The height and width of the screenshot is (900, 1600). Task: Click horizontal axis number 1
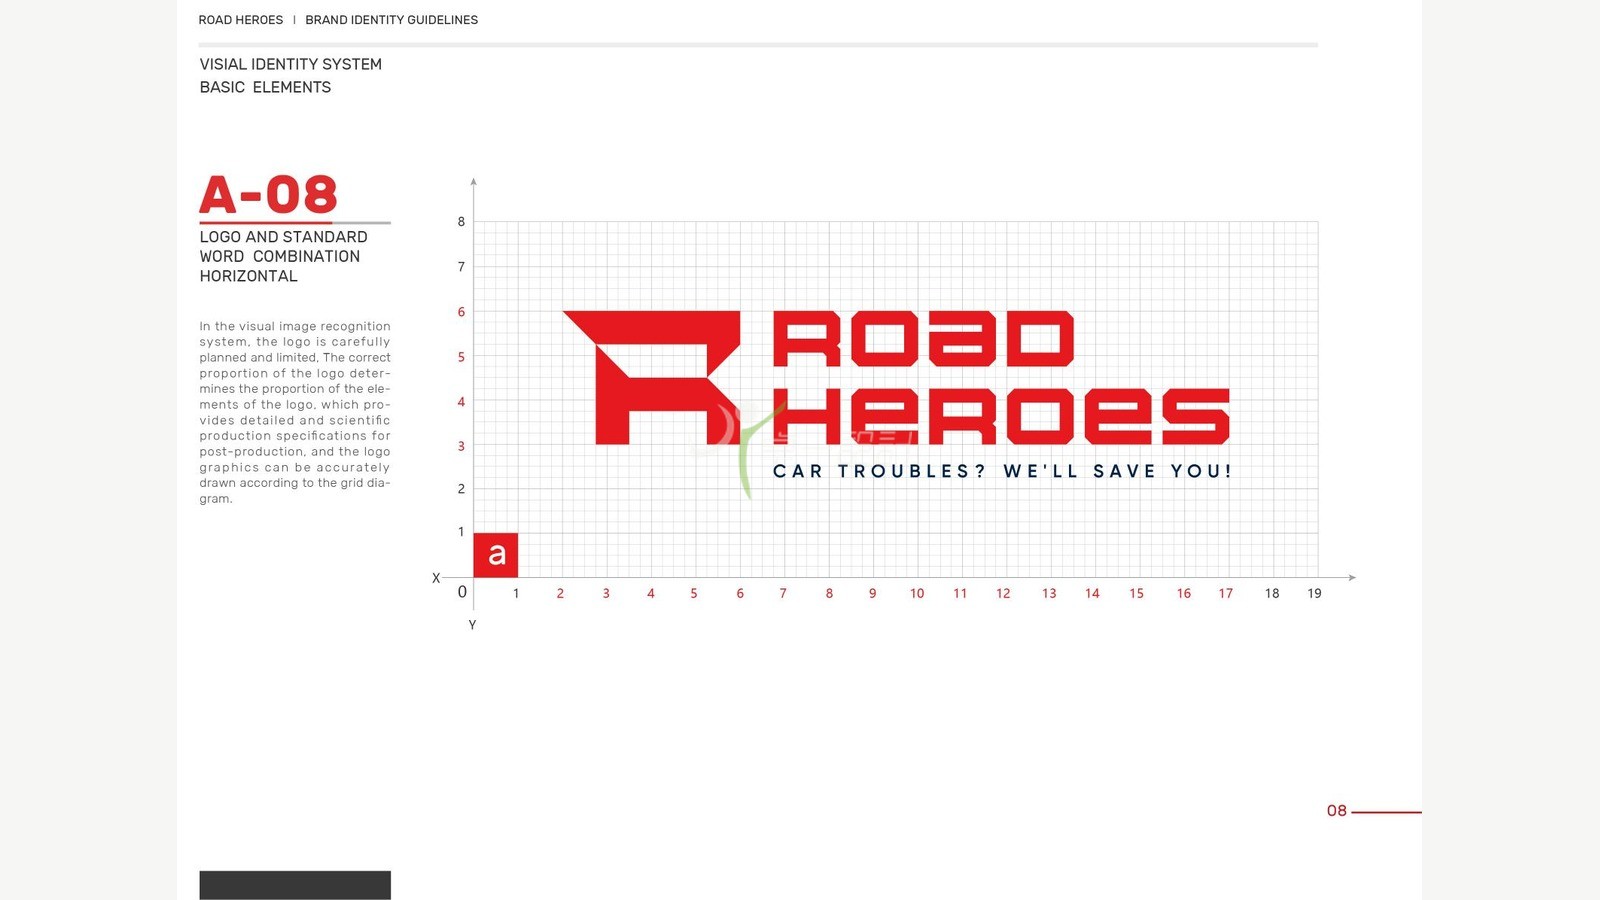click(516, 593)
